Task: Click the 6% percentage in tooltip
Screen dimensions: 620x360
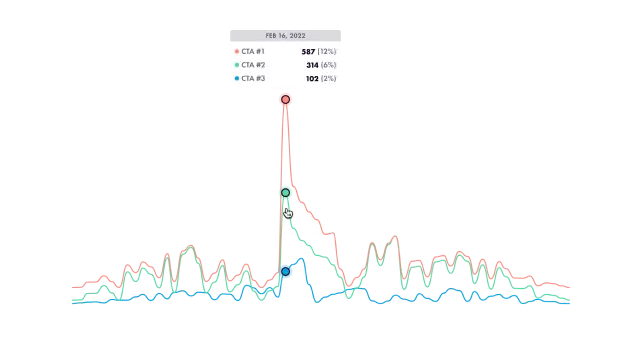Action: click(329, 65)
